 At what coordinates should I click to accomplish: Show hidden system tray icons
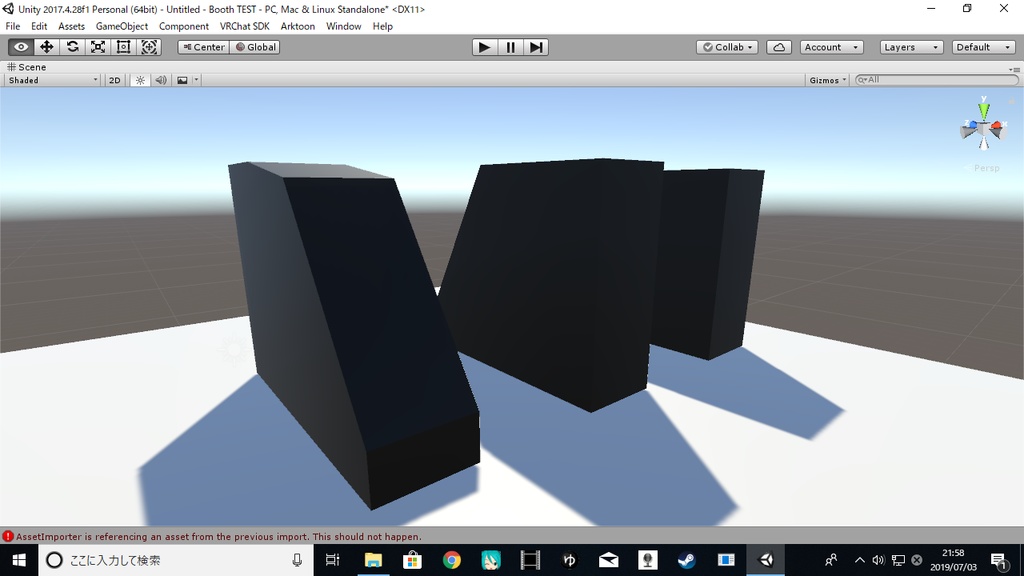click(859, 560)
